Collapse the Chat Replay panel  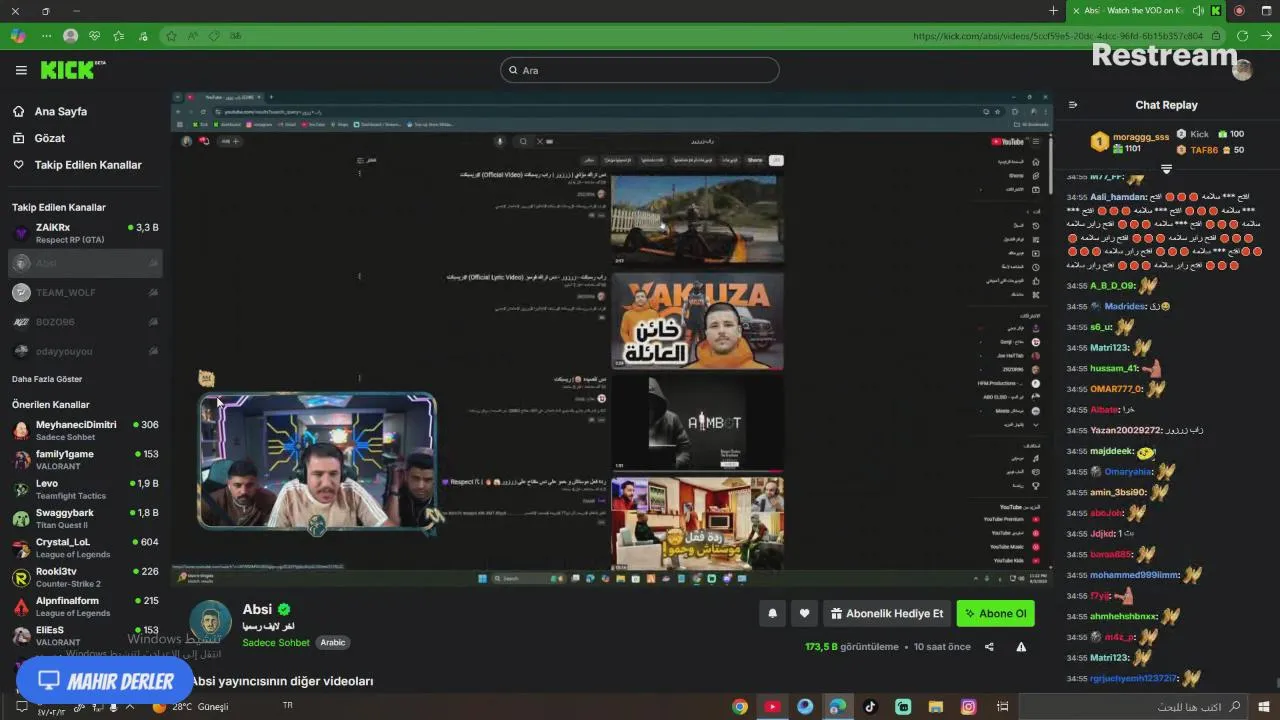coord(1073,105)
